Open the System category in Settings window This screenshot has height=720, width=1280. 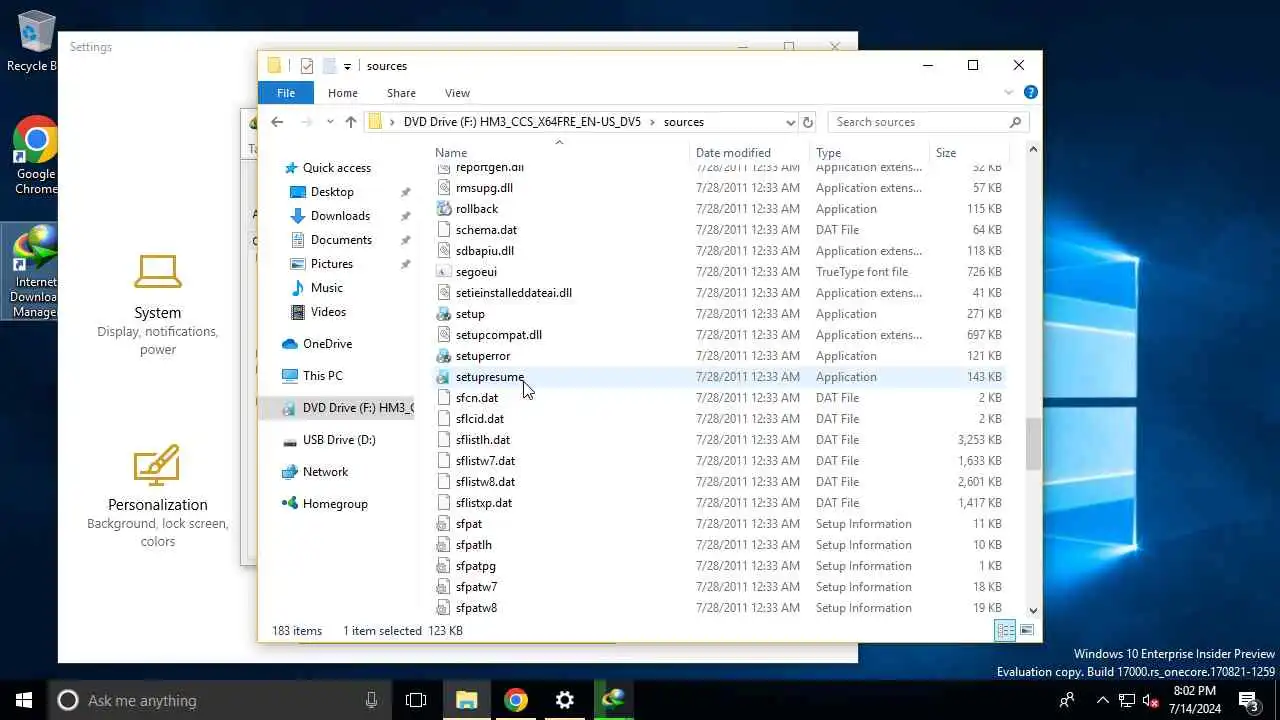(x=158, y=304)
